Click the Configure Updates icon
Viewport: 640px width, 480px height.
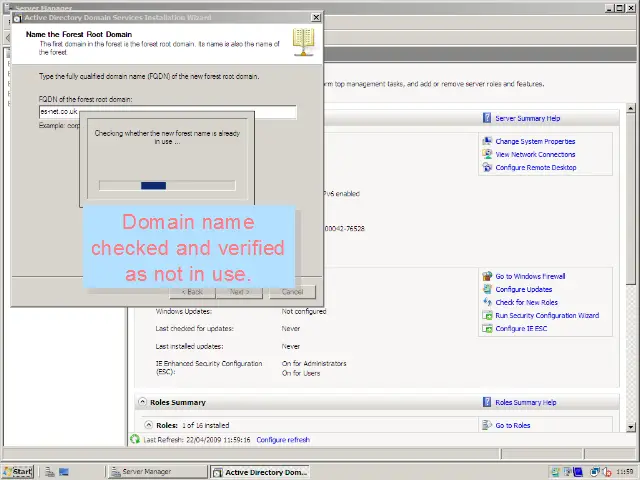tap(487, 289)
